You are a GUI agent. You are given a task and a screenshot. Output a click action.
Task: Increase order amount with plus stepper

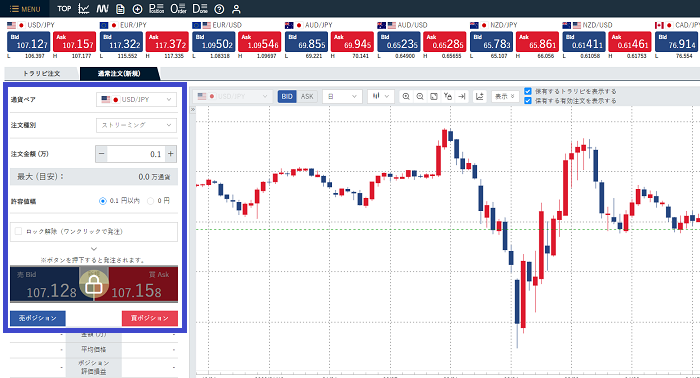point(171,154)
